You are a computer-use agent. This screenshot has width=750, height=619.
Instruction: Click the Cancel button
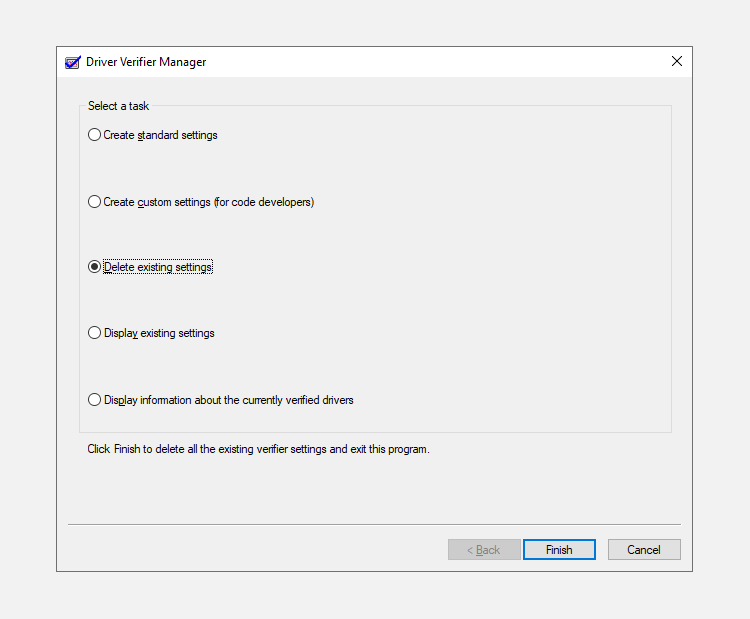[x=644, y=550]
